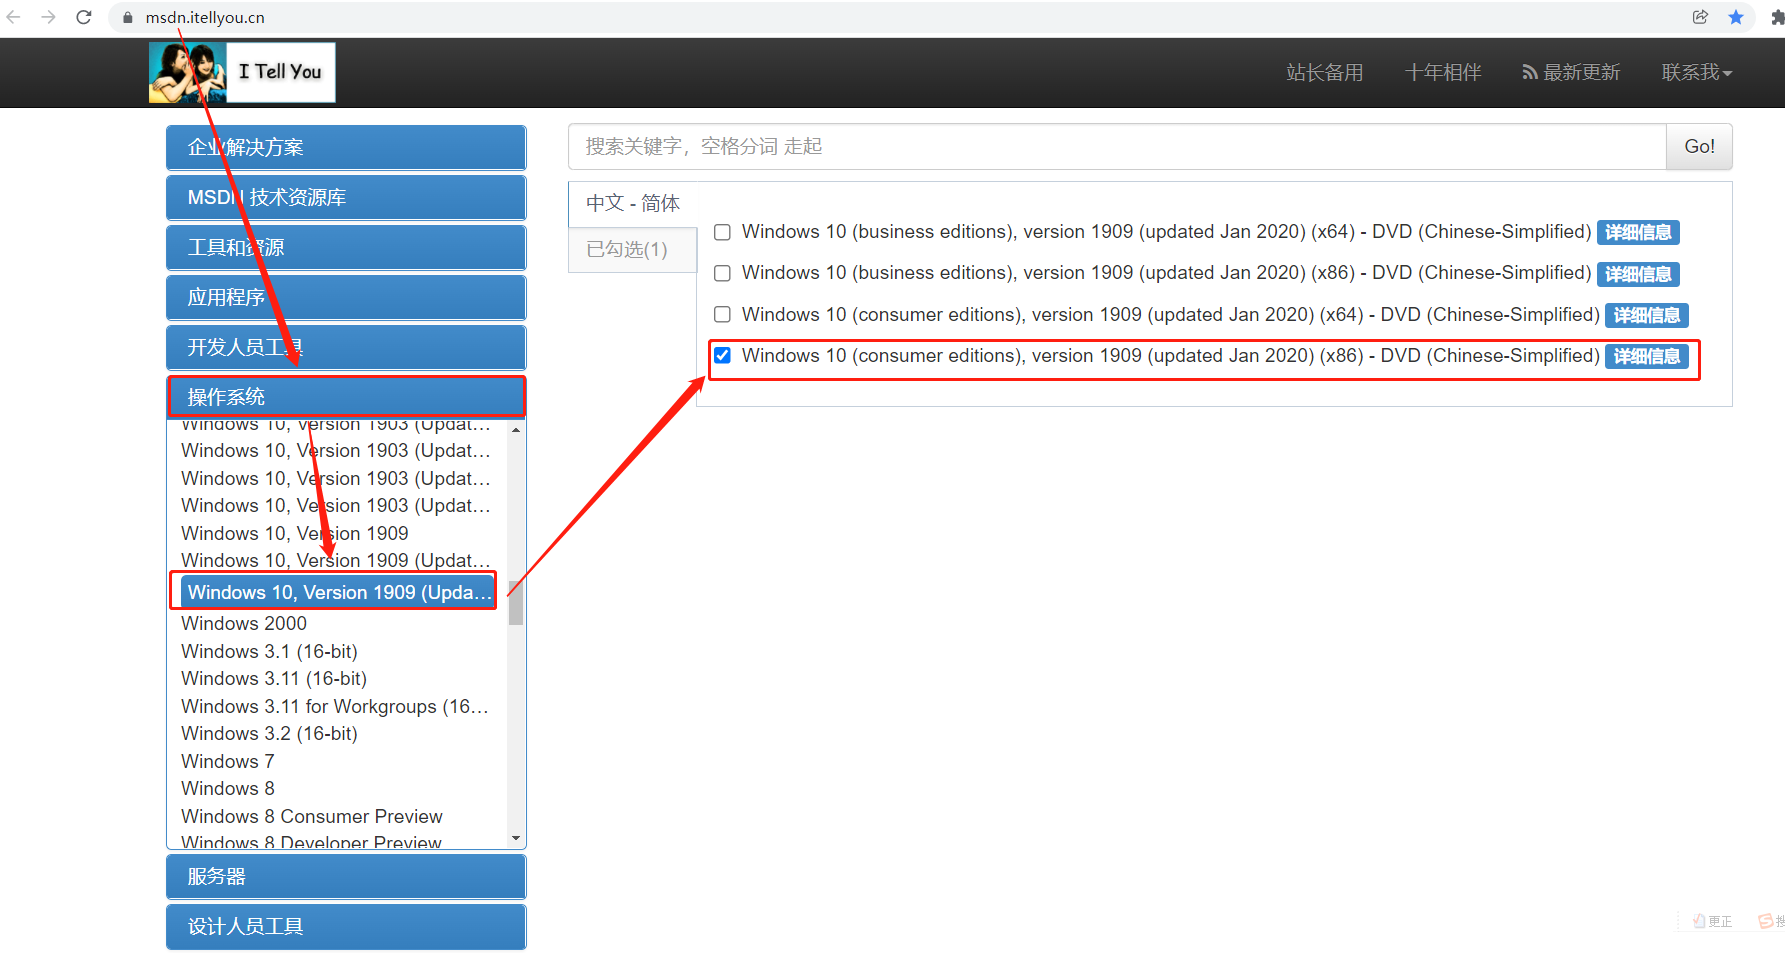Click the bookmark star icon
The image size is (1785, 961).
(x=1736, y=17)
